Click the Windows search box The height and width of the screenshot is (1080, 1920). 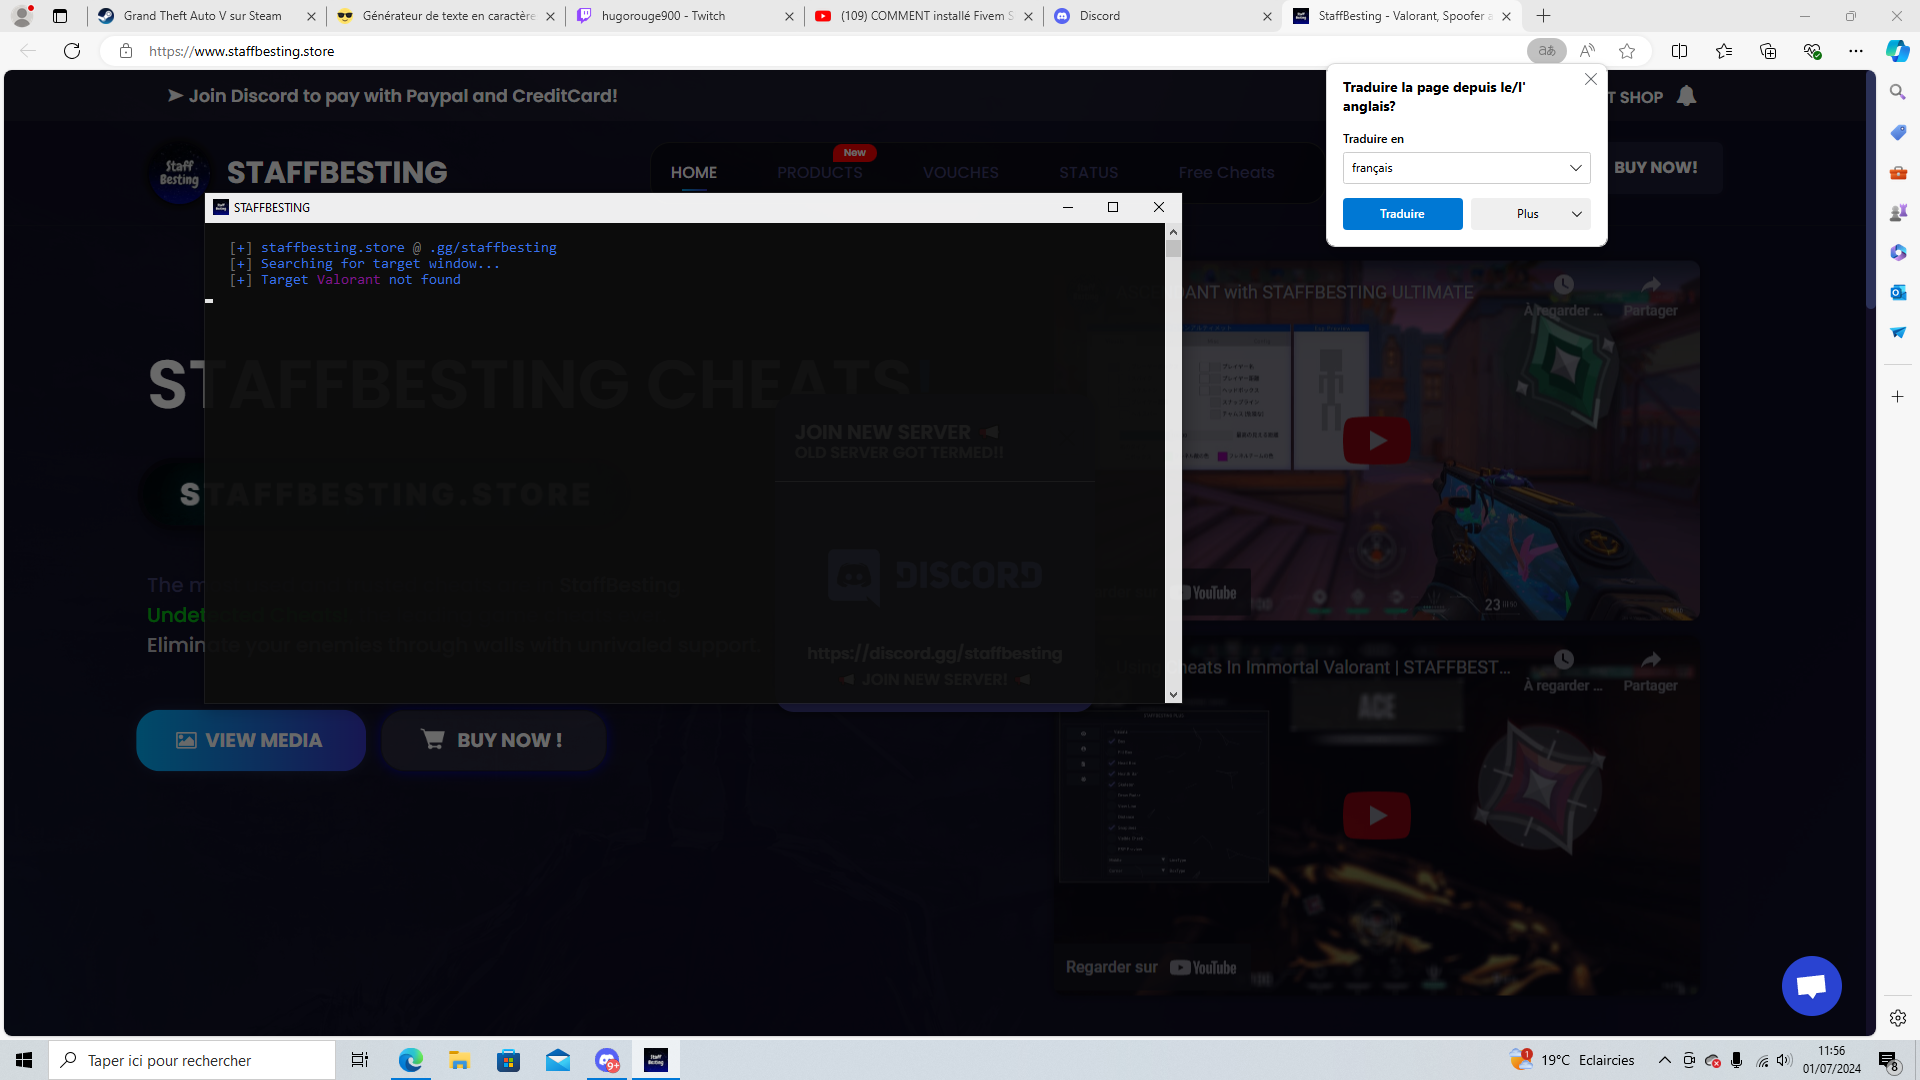click(192, 1060)
